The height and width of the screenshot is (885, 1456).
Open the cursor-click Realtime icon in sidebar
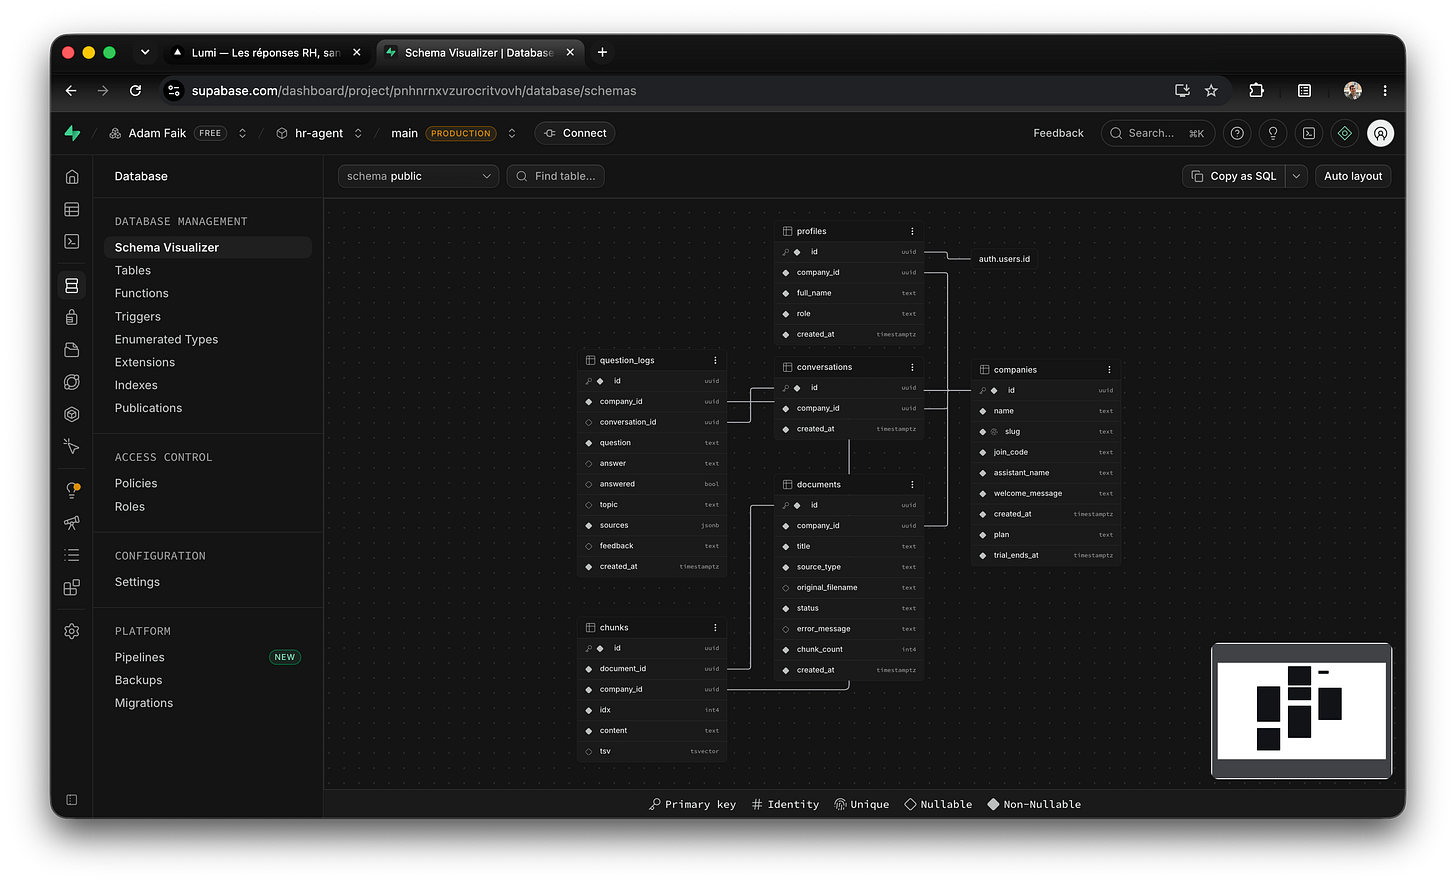(x=72, y=446)
